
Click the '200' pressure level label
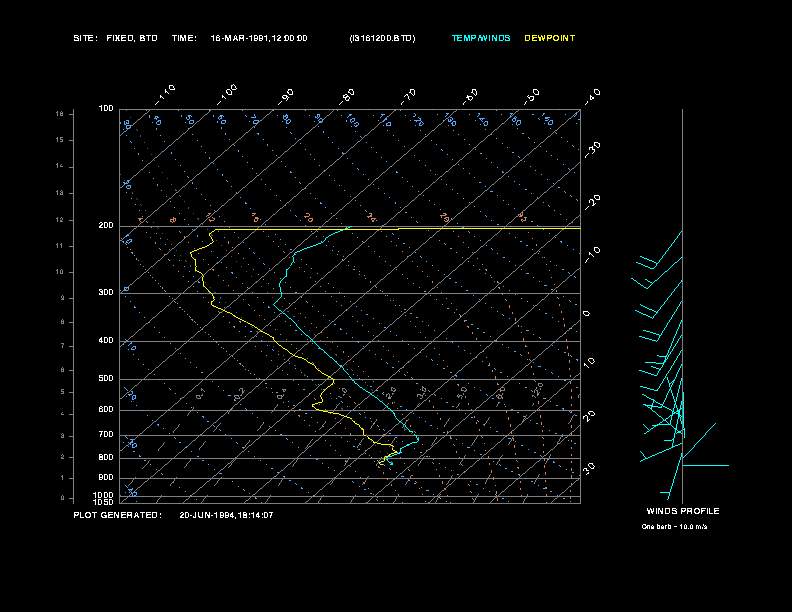pos(106,226)
